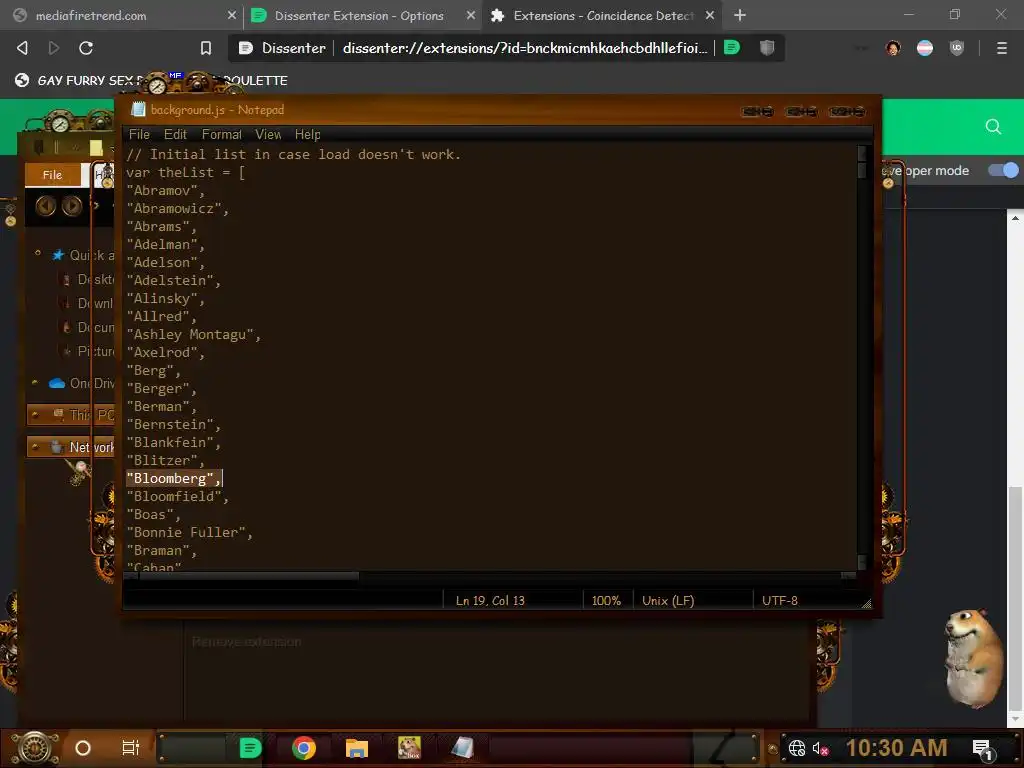Expand the Quick access tree node
Image resolution: width=1024 pixels, height=768 pixels.
pos(37,254)
